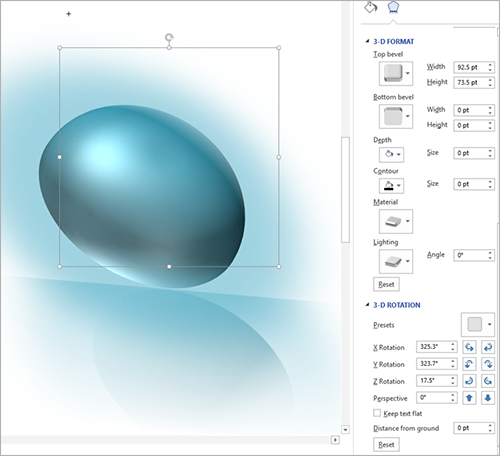Click the Y Rotation rotate down icon
This screenshot has height=456, width=500.
(x=488, y=364)
